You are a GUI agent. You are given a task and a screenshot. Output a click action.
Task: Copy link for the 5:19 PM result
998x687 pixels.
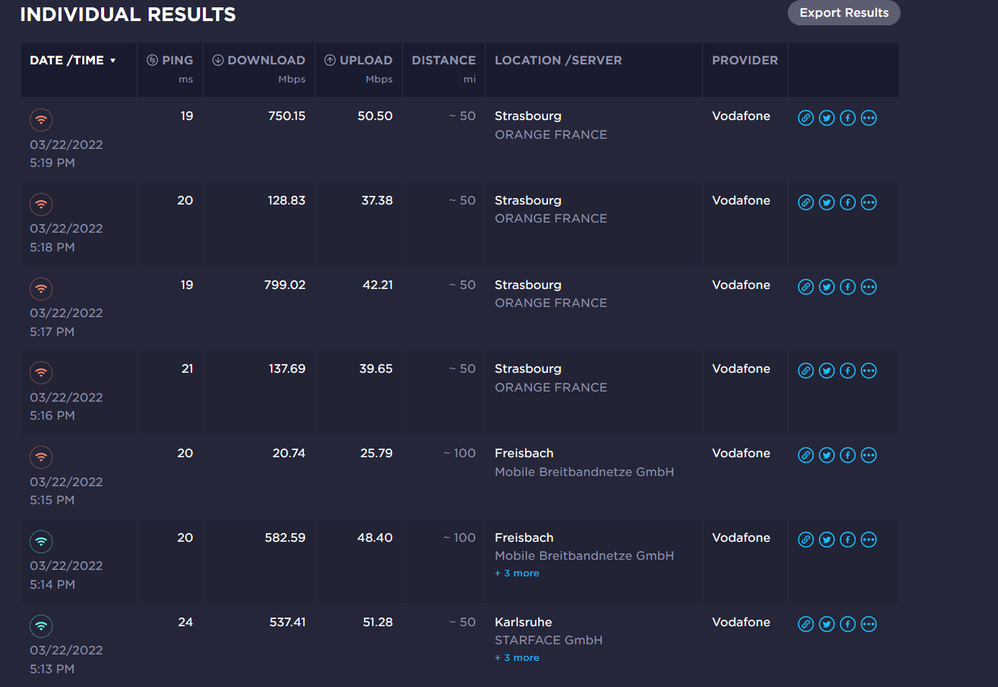[x=806, y=118]
